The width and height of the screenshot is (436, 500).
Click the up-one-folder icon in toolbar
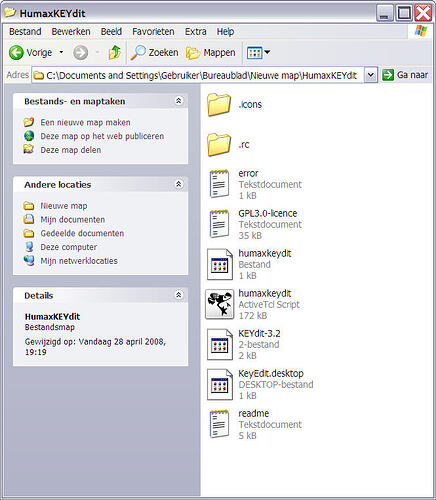(x=114, y=52)
